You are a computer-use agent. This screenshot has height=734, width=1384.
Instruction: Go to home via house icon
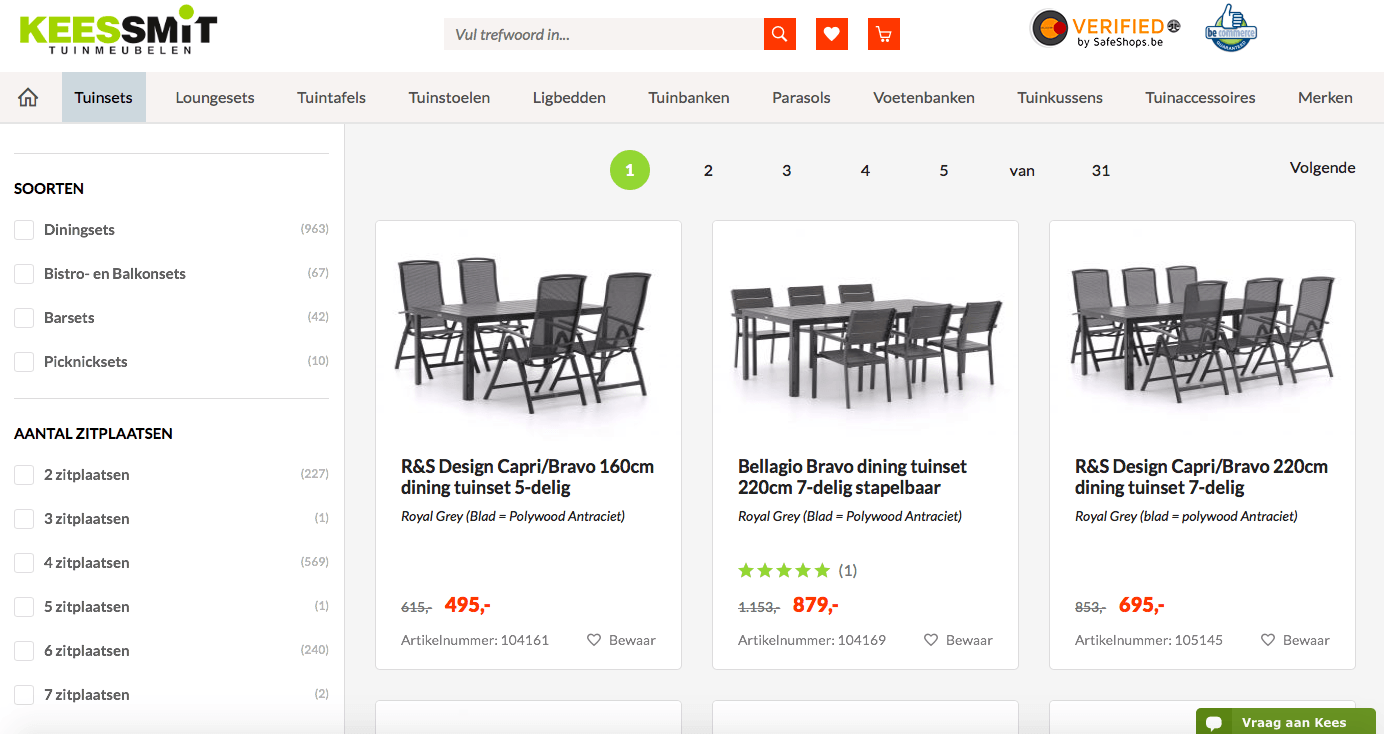pos(28,97)
